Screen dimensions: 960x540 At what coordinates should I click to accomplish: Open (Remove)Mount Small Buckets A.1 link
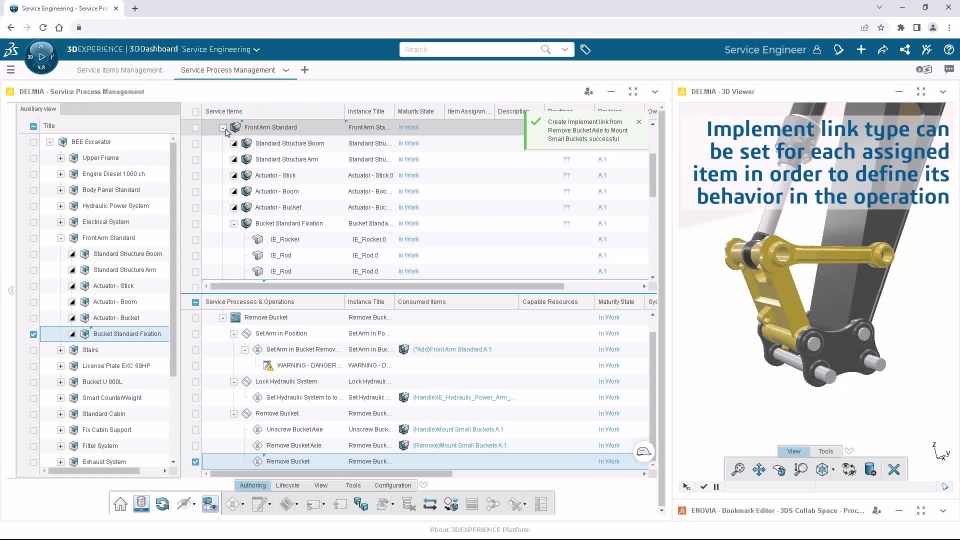pos(460,446)
